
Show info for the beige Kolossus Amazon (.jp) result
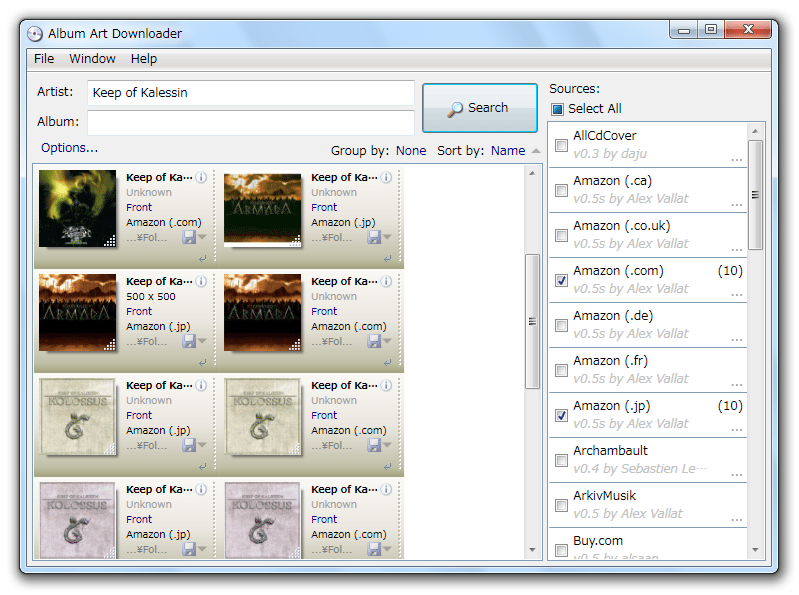pos(202,385)
